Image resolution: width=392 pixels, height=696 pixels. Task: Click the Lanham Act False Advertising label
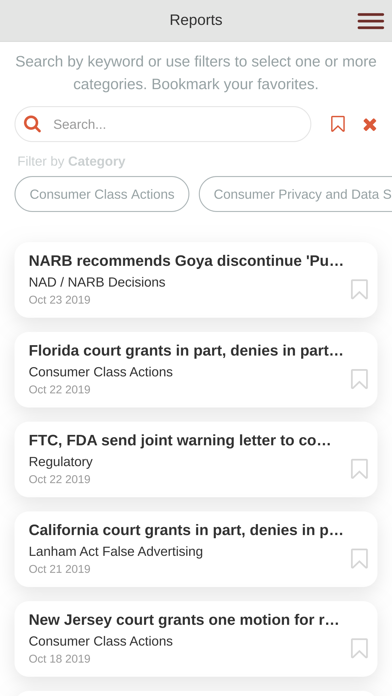coord(115,551)
